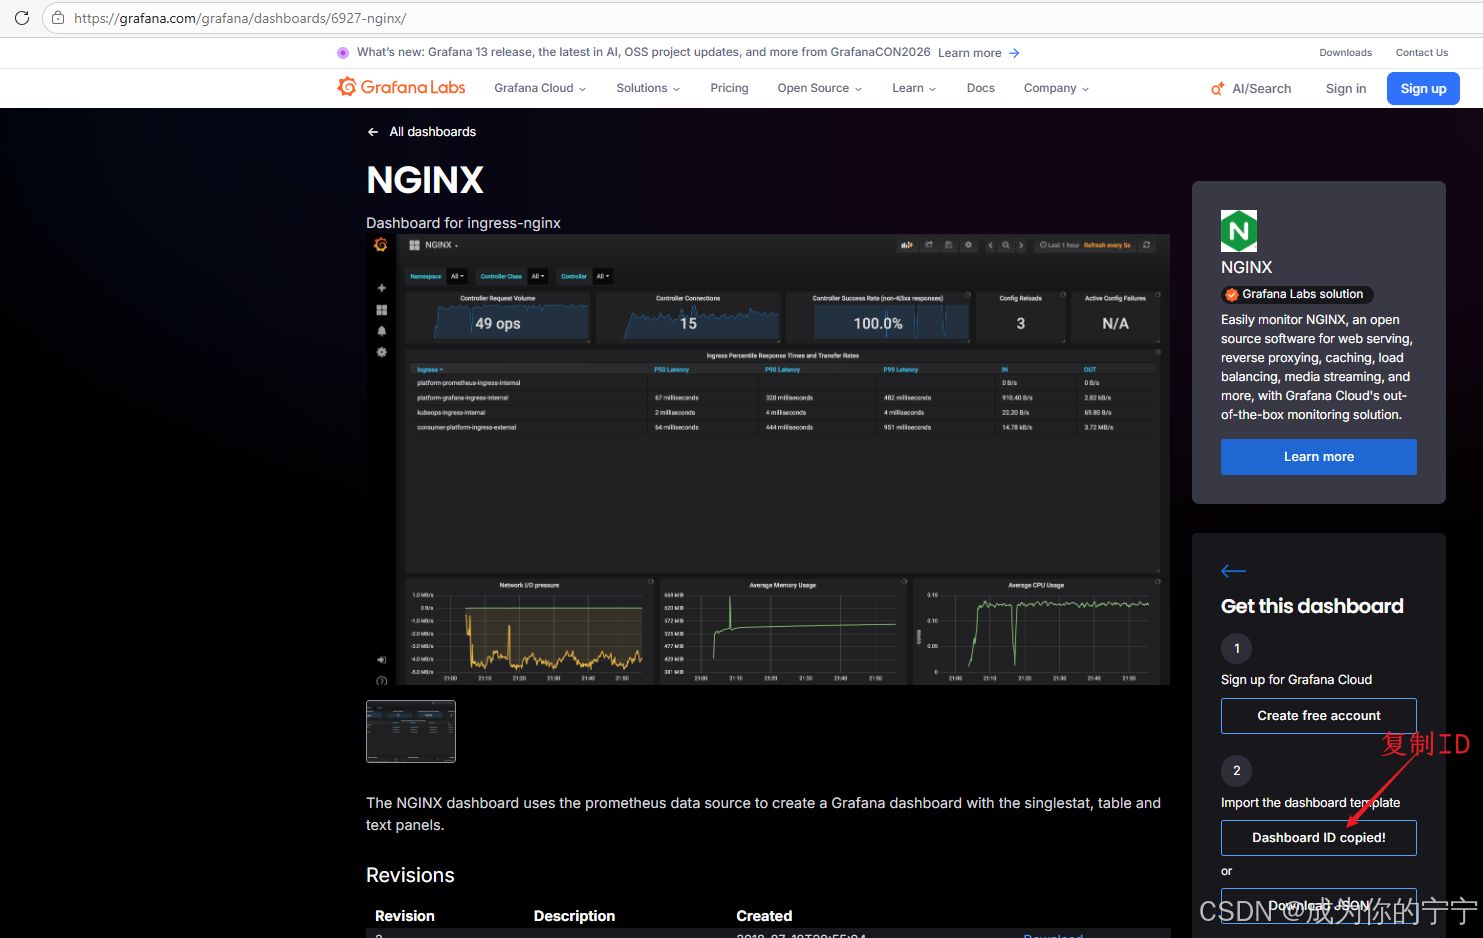The height and width of the screenshot is (938, 1483).
Task: Expand the Learn navigation menu
Action: point(914,88)
